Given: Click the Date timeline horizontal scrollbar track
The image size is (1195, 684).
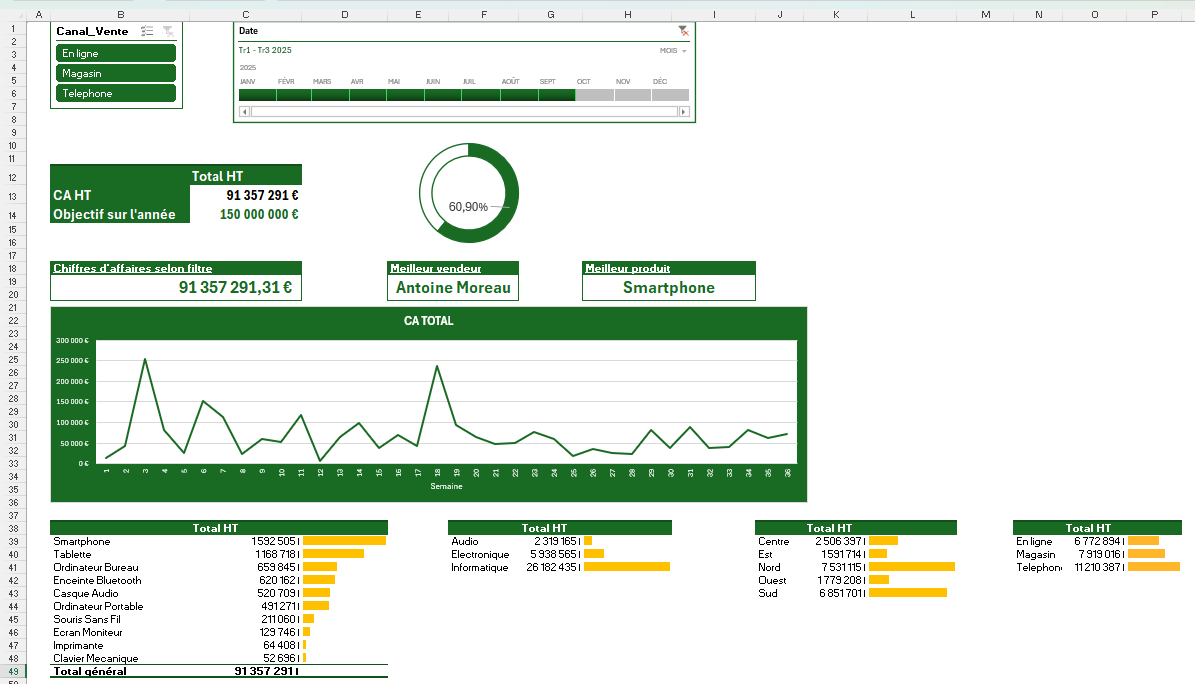Looking at the screenshot, I should [x=464, y=111].
